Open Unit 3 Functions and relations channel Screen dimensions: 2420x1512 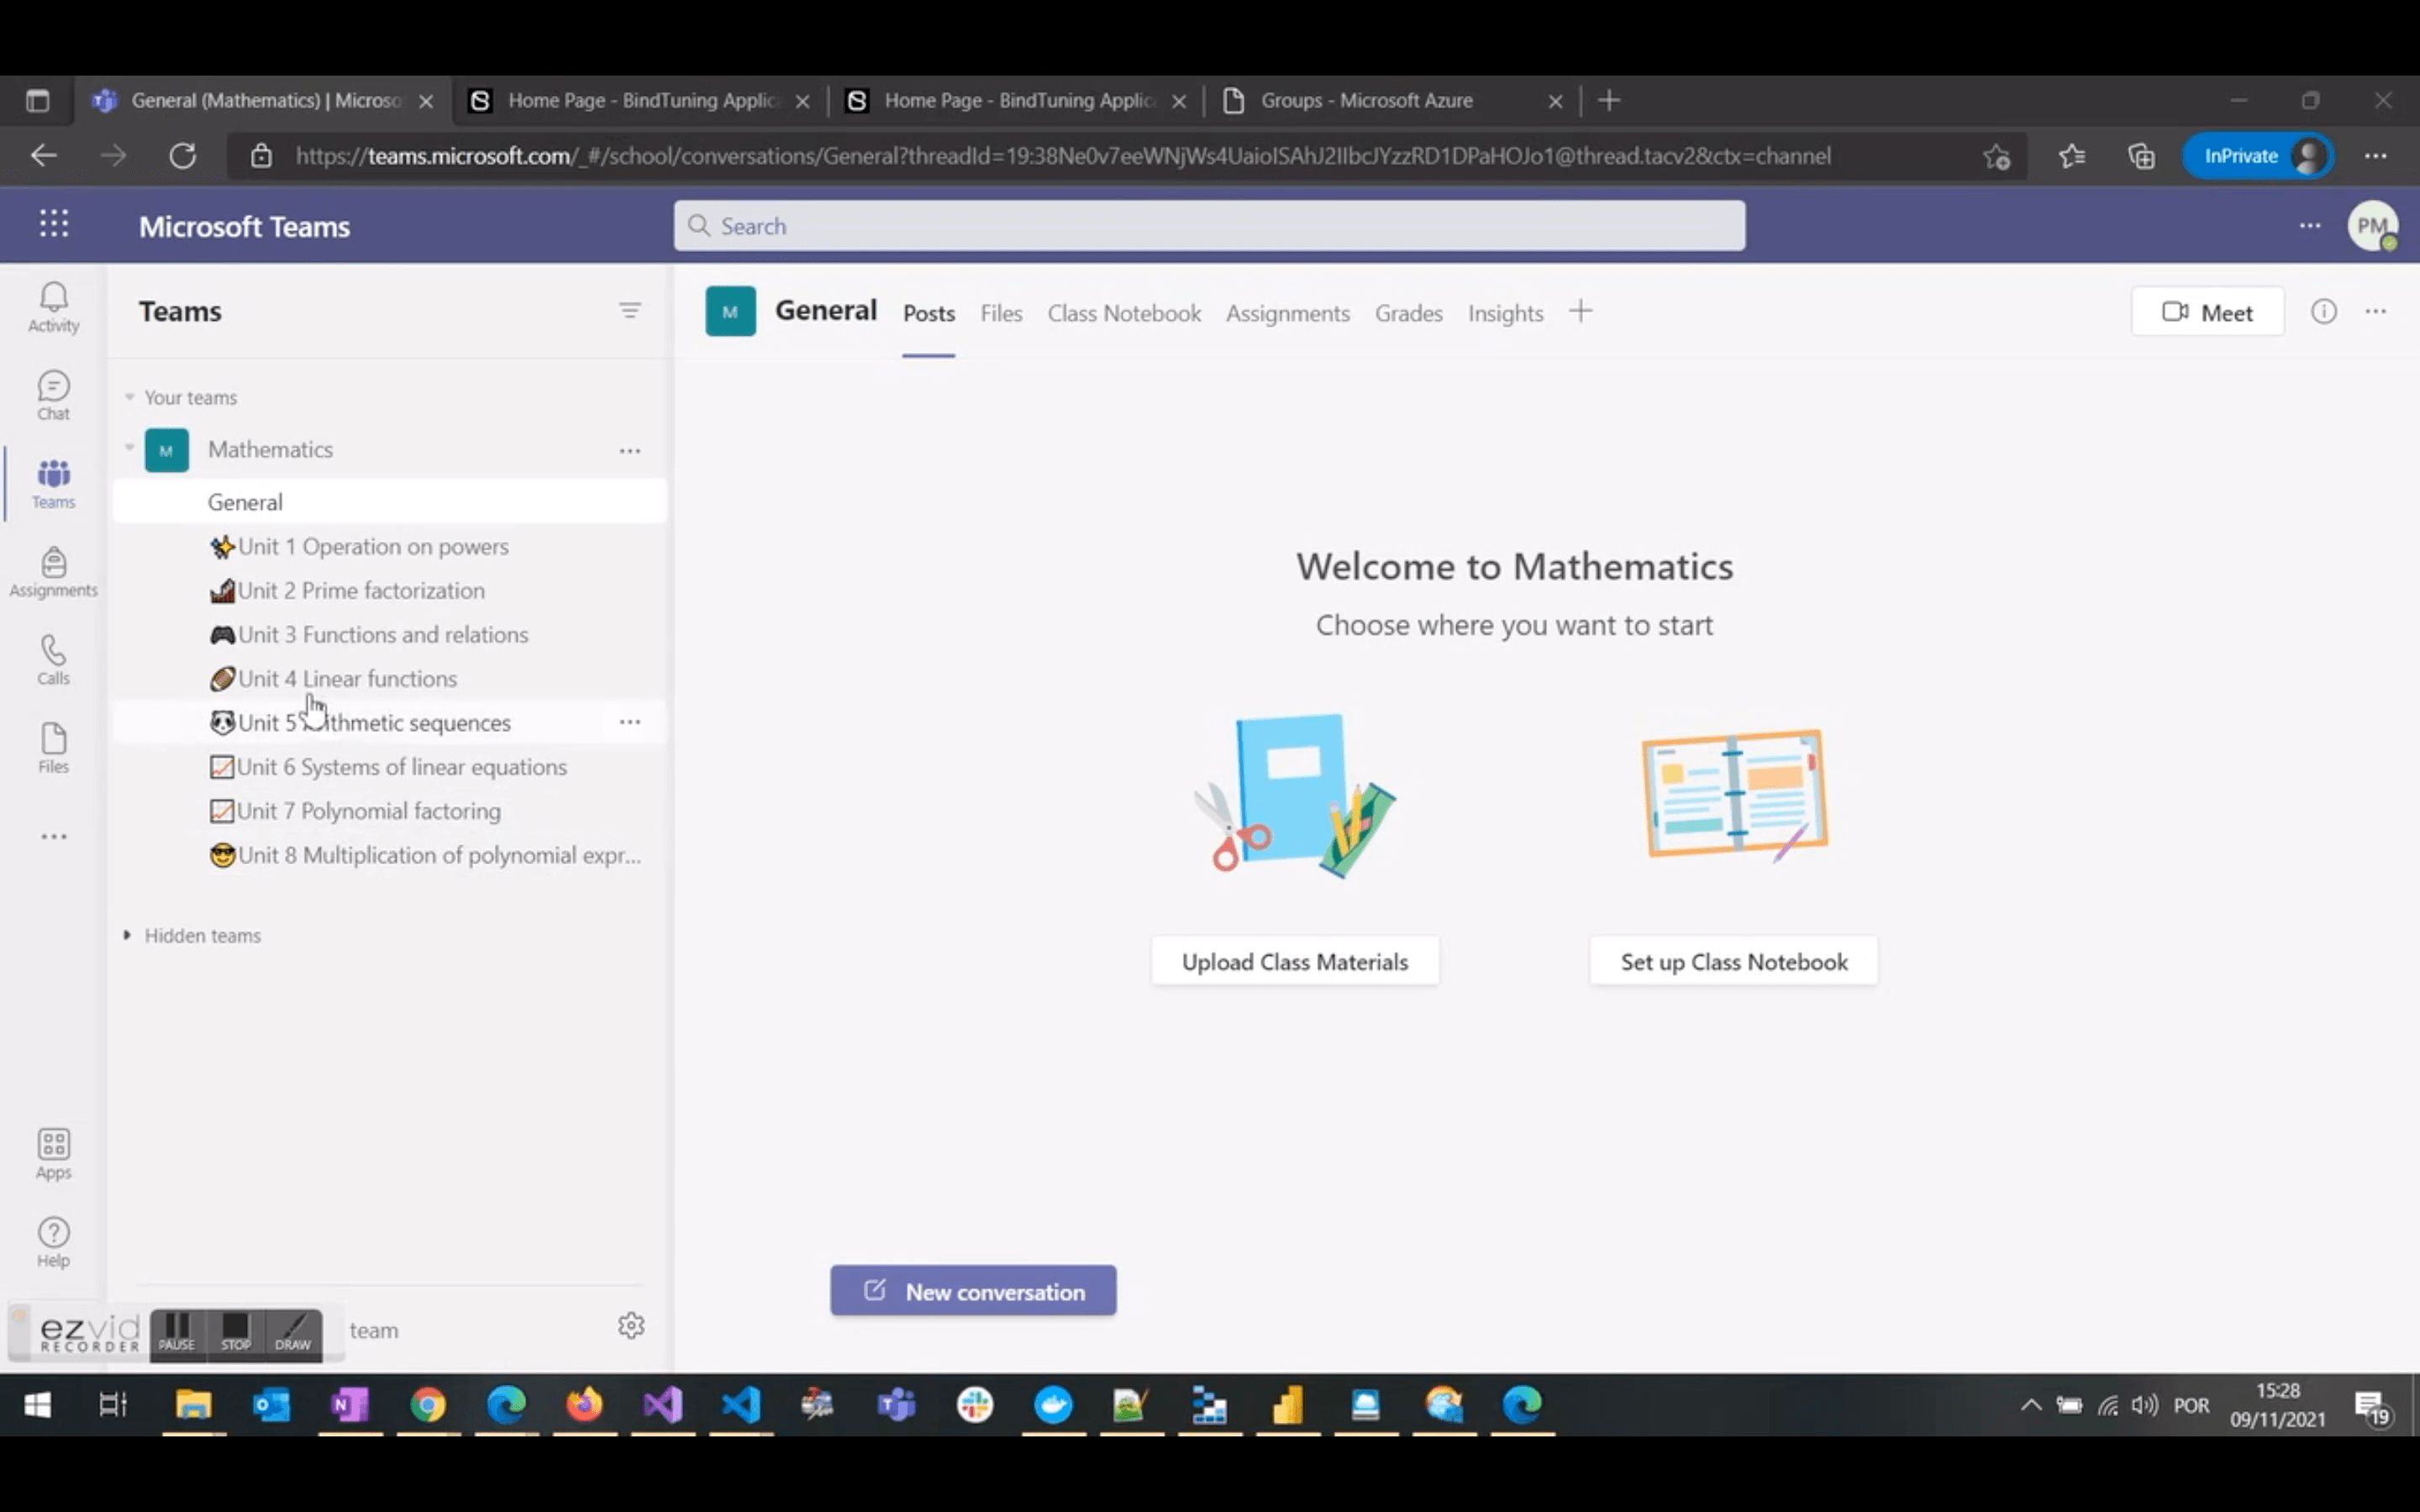tap(390, 634)
